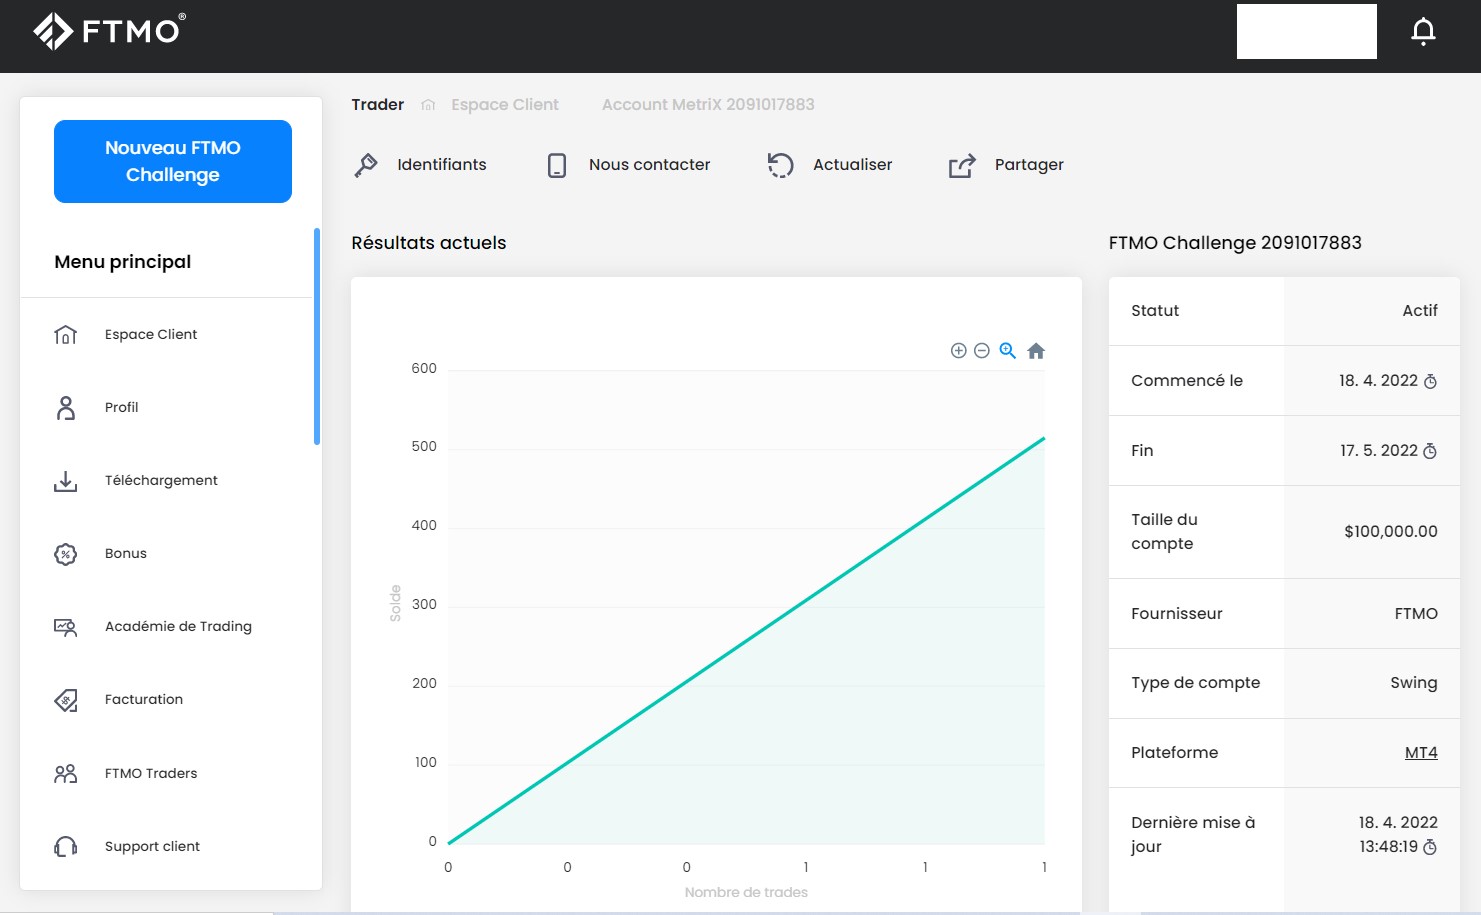Reset chart zoom with home icon

[1036, 351]
